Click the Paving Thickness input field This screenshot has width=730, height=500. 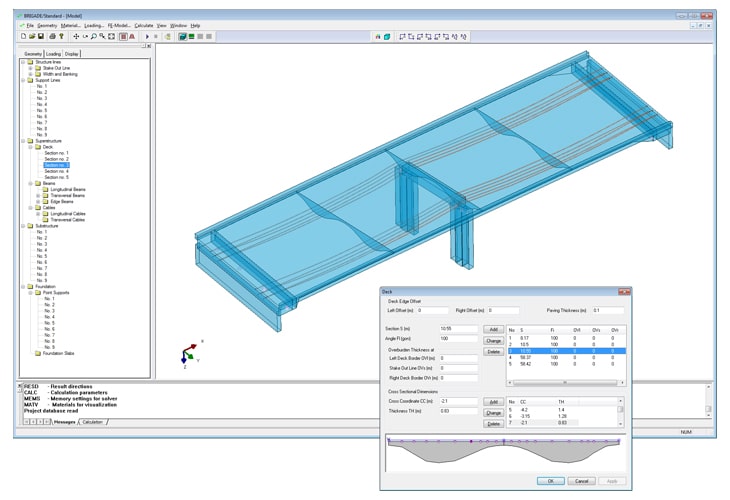pos(605,311)
